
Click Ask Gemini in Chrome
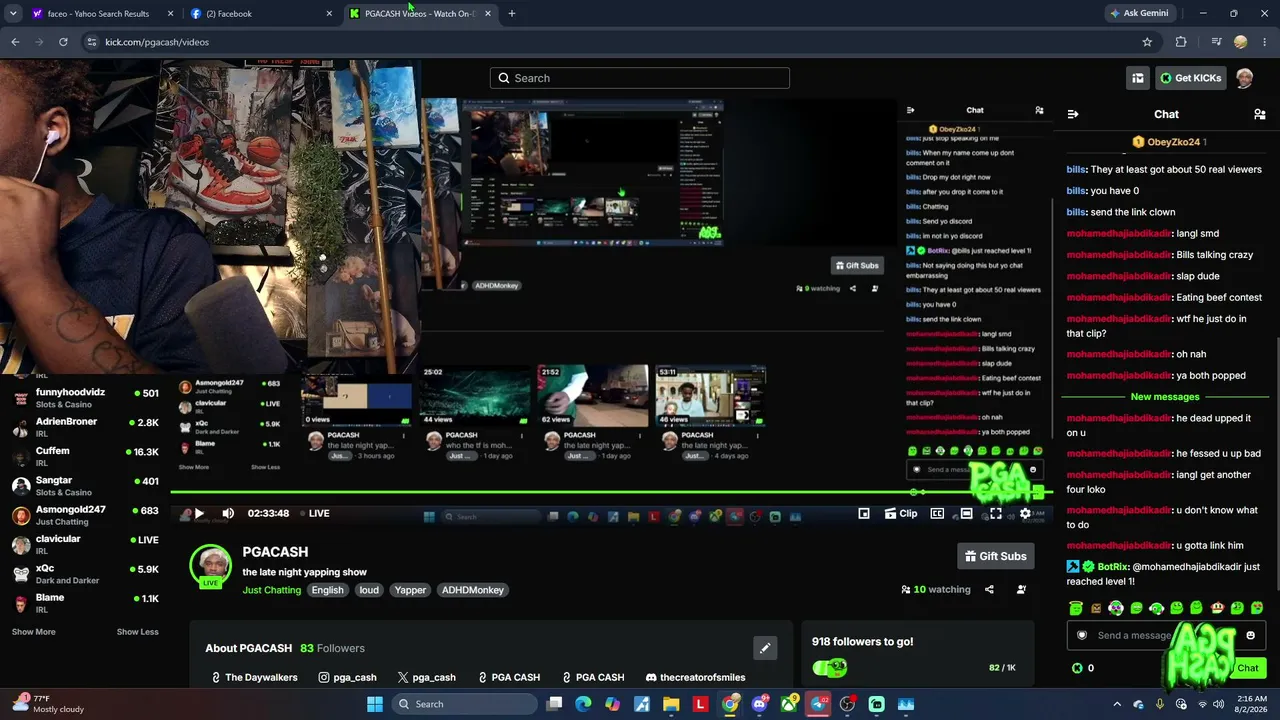(x=1139, y=14)
